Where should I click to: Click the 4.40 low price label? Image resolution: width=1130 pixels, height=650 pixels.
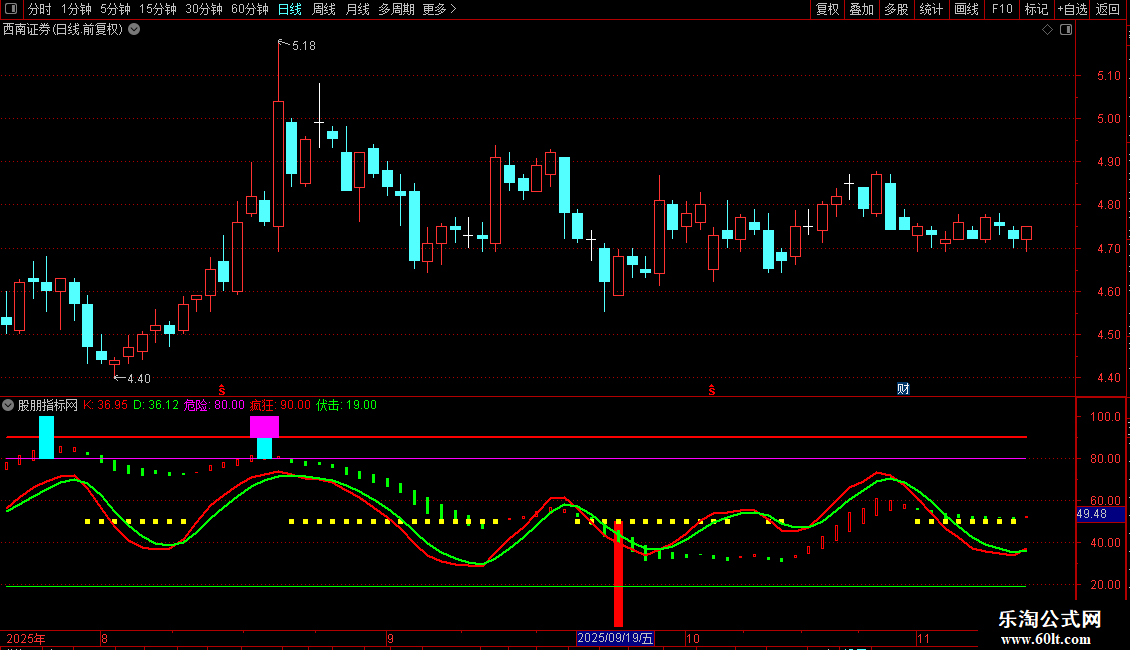(x=138, y=378)
